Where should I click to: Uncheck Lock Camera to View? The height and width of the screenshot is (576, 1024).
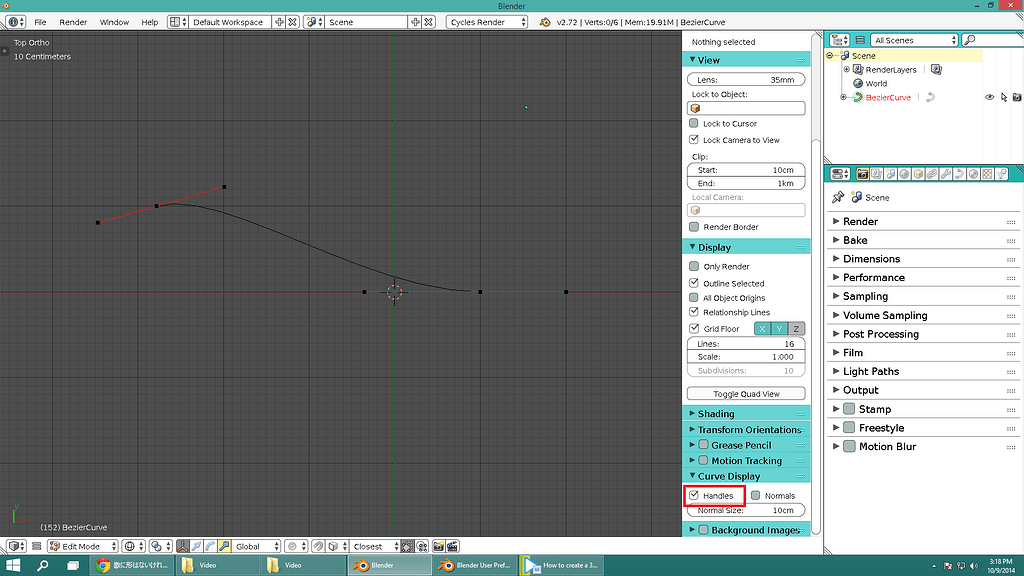pos(694,140)
